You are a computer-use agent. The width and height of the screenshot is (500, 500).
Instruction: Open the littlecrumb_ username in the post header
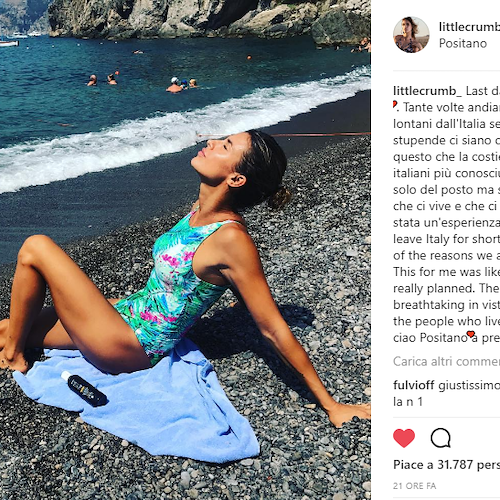(469, 27)
